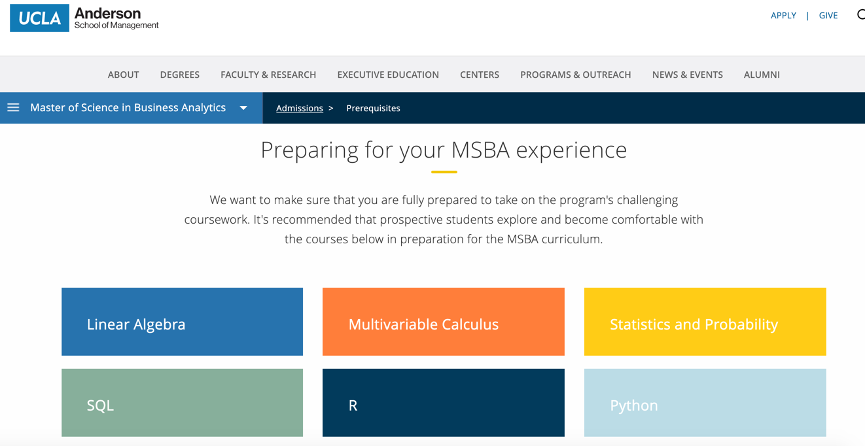866x447 pixels.
Task: Visit the Alumni section
Action: [762, 75]
